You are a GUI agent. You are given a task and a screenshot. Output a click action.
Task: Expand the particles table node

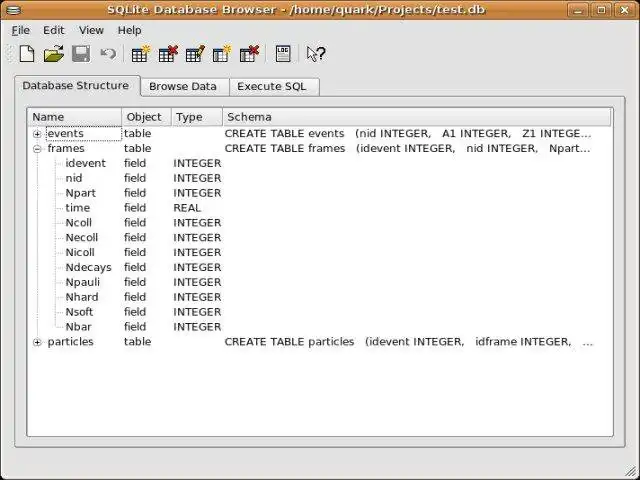pos(37,342)
